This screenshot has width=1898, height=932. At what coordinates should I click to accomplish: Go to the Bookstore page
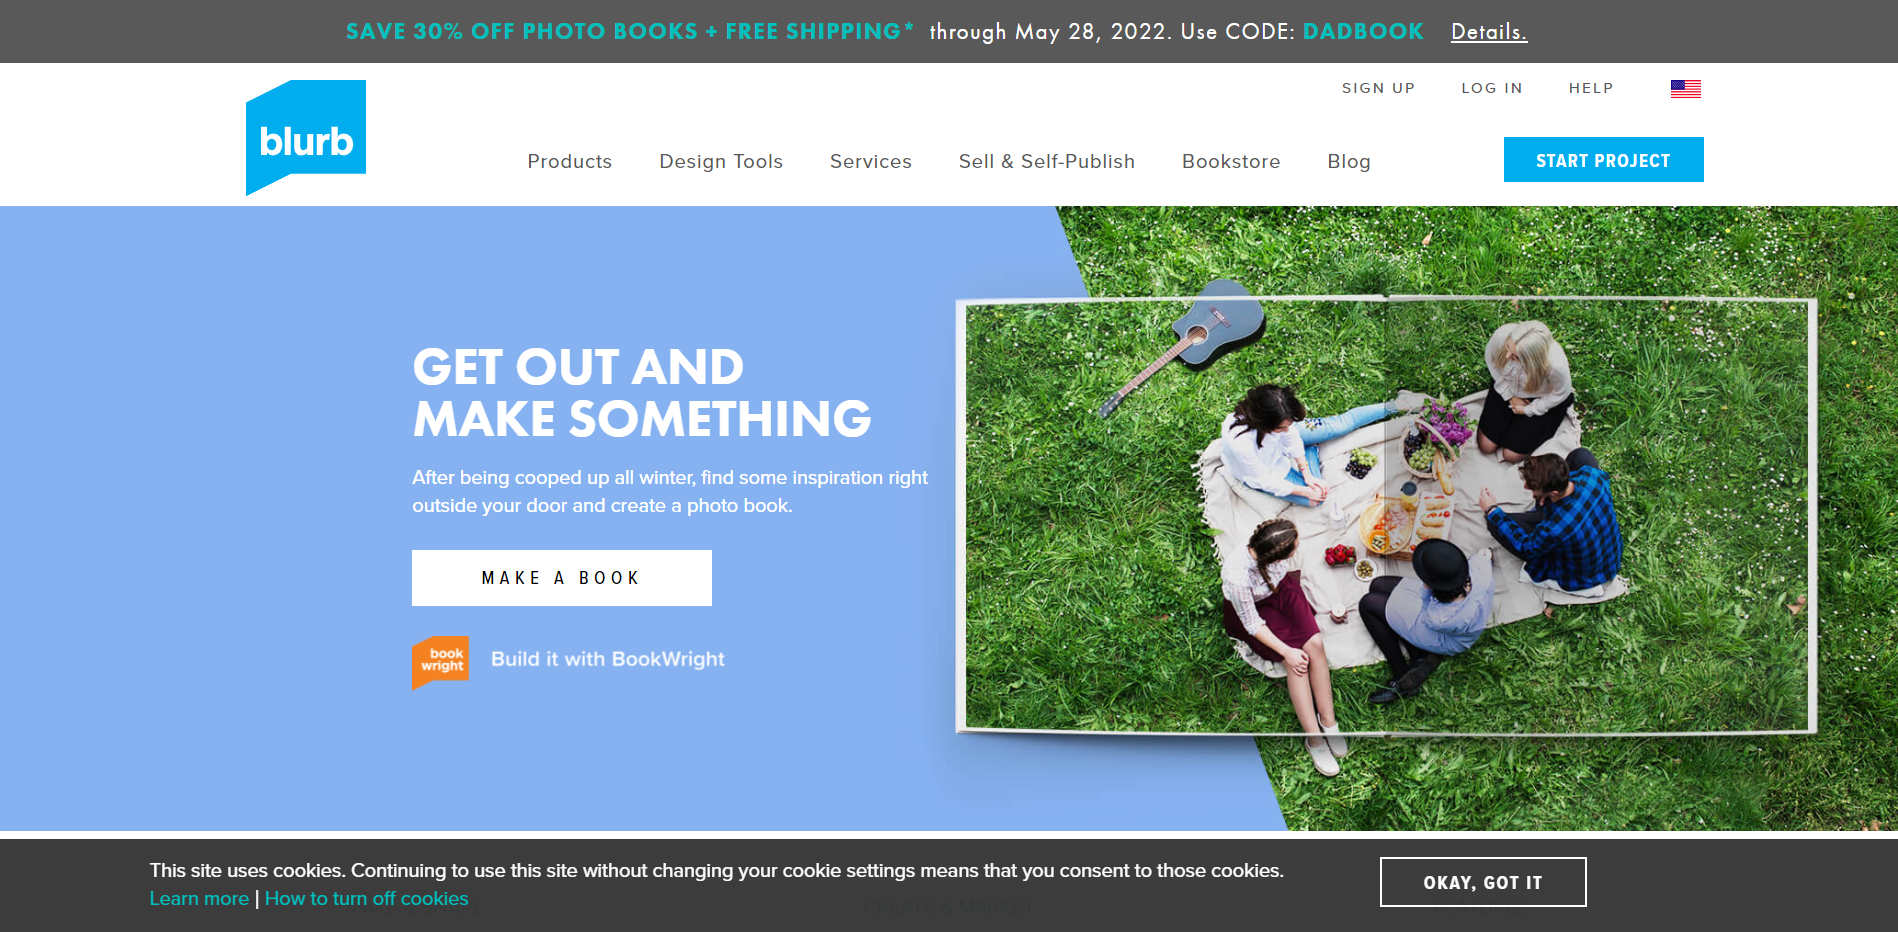(1231, 161)
